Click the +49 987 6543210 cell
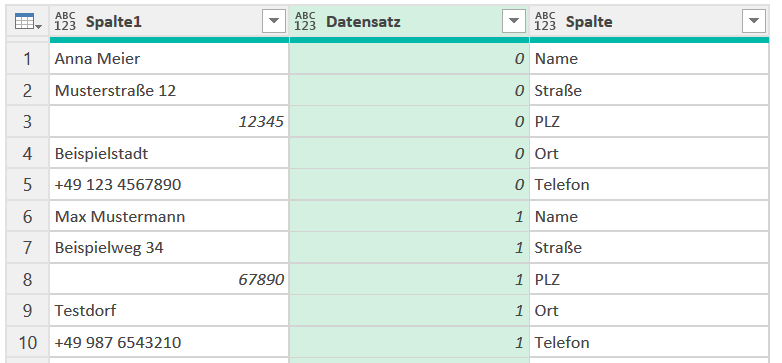 coord(169,343)
